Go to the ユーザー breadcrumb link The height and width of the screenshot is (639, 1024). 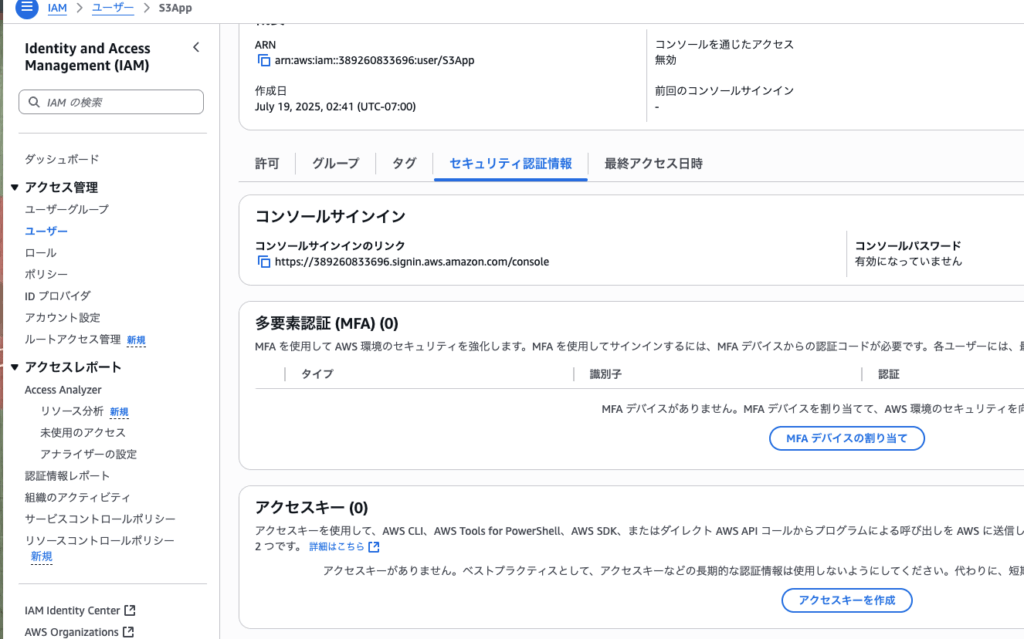[113, 8]
